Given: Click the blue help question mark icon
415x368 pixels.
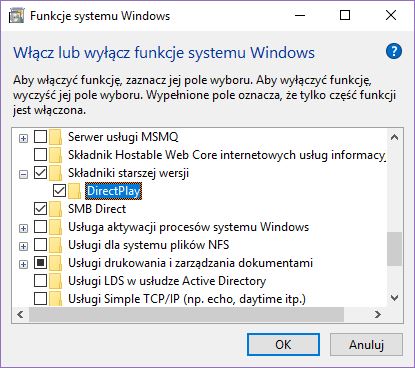Looking at the screenshot, I should [394, 51].
